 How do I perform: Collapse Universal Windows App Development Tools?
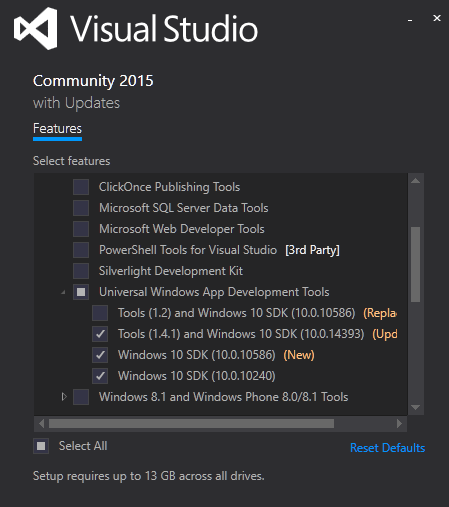pos(63,292)
